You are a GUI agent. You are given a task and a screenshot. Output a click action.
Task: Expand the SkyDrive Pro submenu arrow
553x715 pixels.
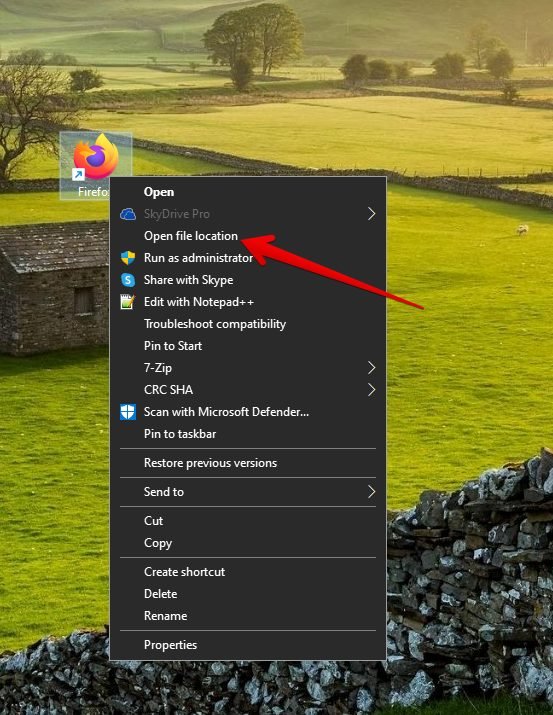pyautogui.click(x=372, y=214)
